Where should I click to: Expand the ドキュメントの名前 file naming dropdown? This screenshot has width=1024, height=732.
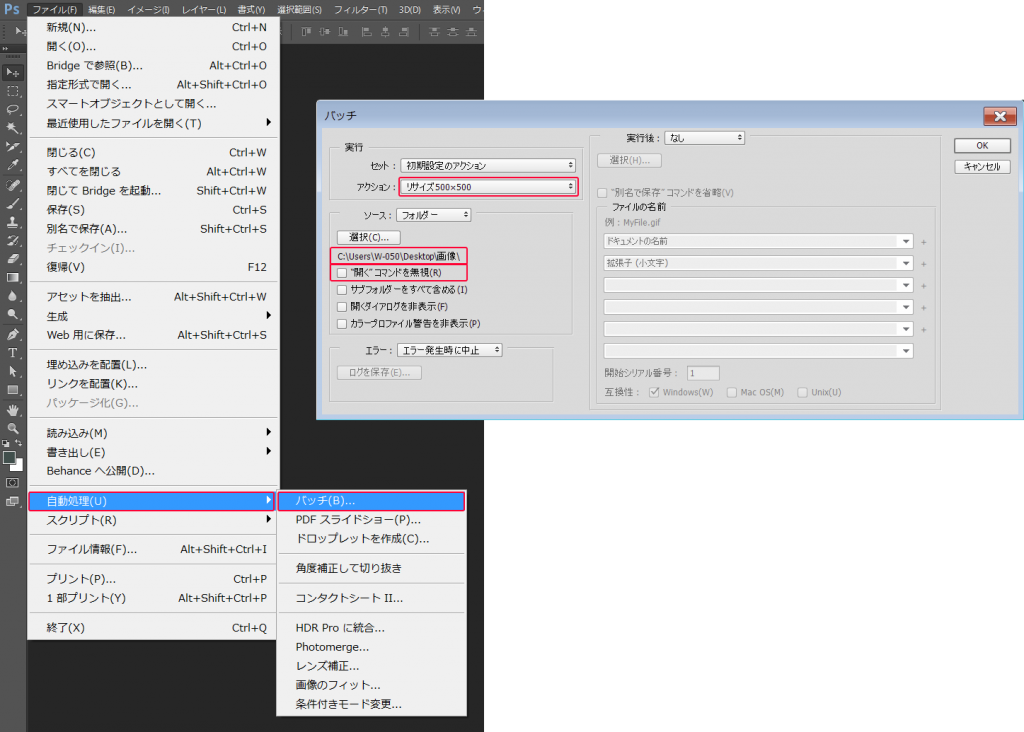[x=758, y=242]
